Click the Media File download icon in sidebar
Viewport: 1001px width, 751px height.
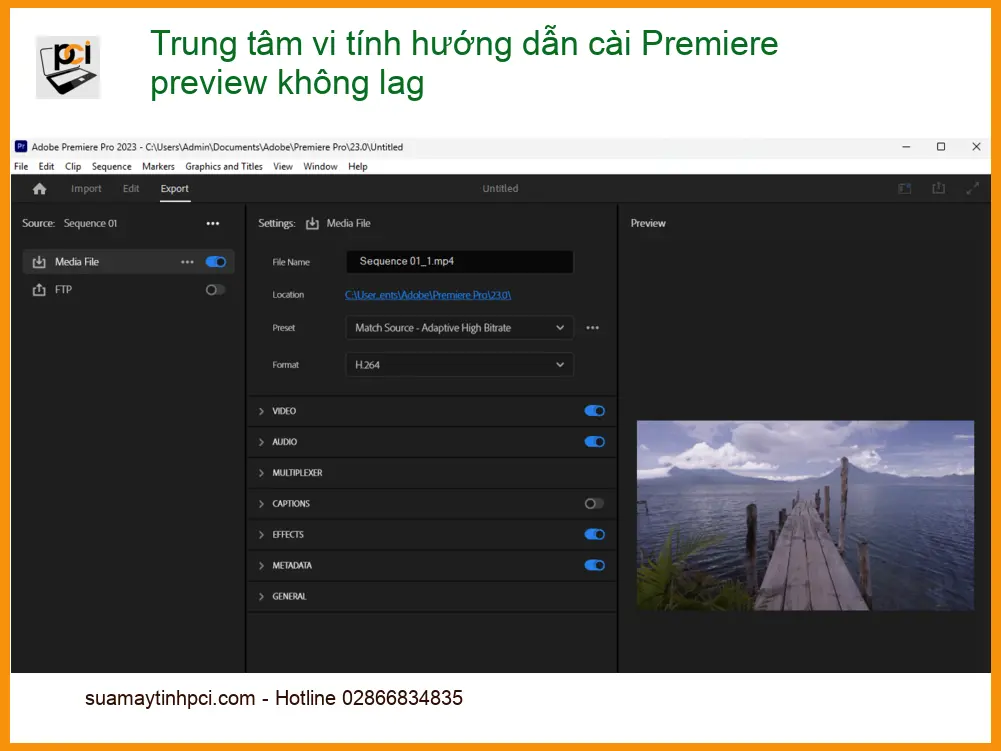point(39,262)
